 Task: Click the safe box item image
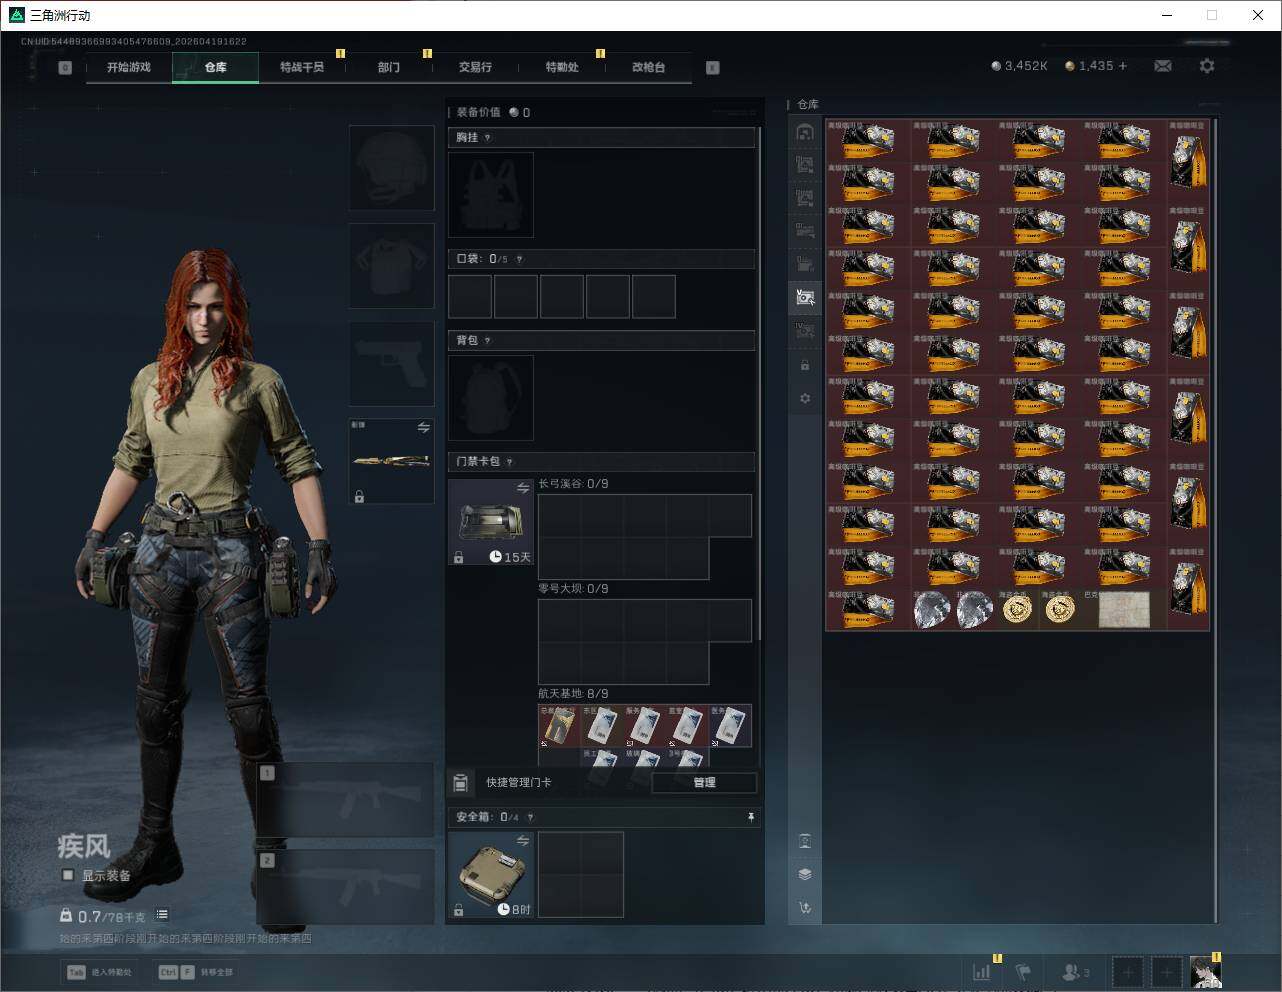pos(490,875)
